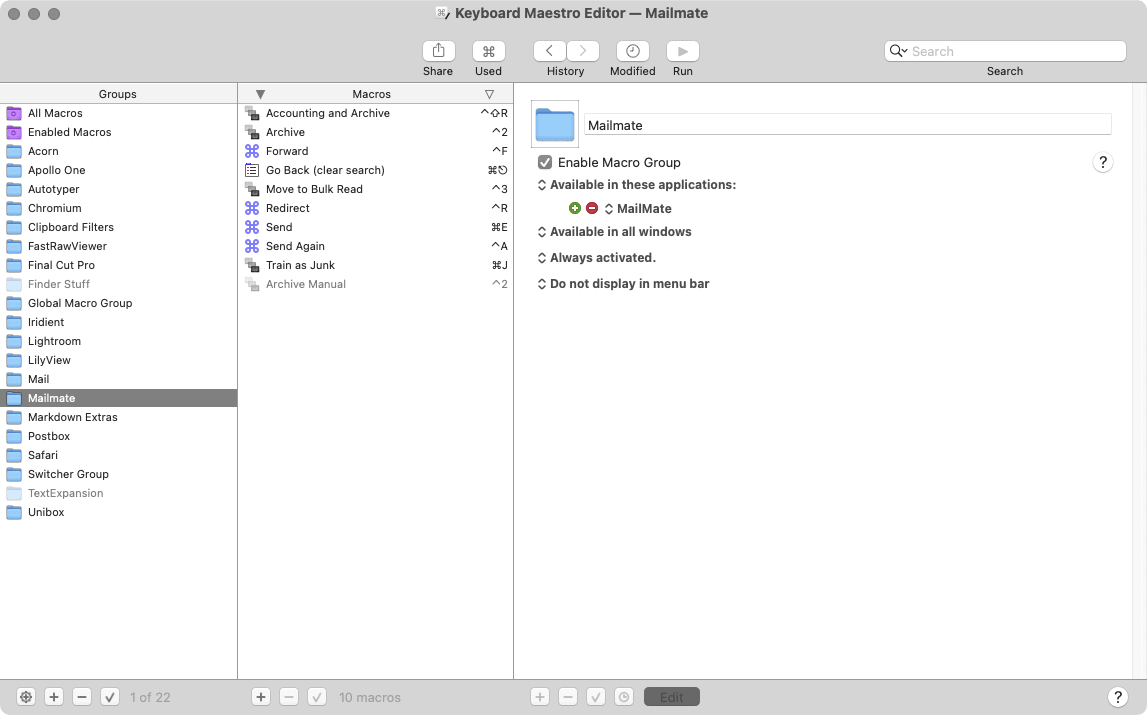Click the Edit button

click(672, 697)
